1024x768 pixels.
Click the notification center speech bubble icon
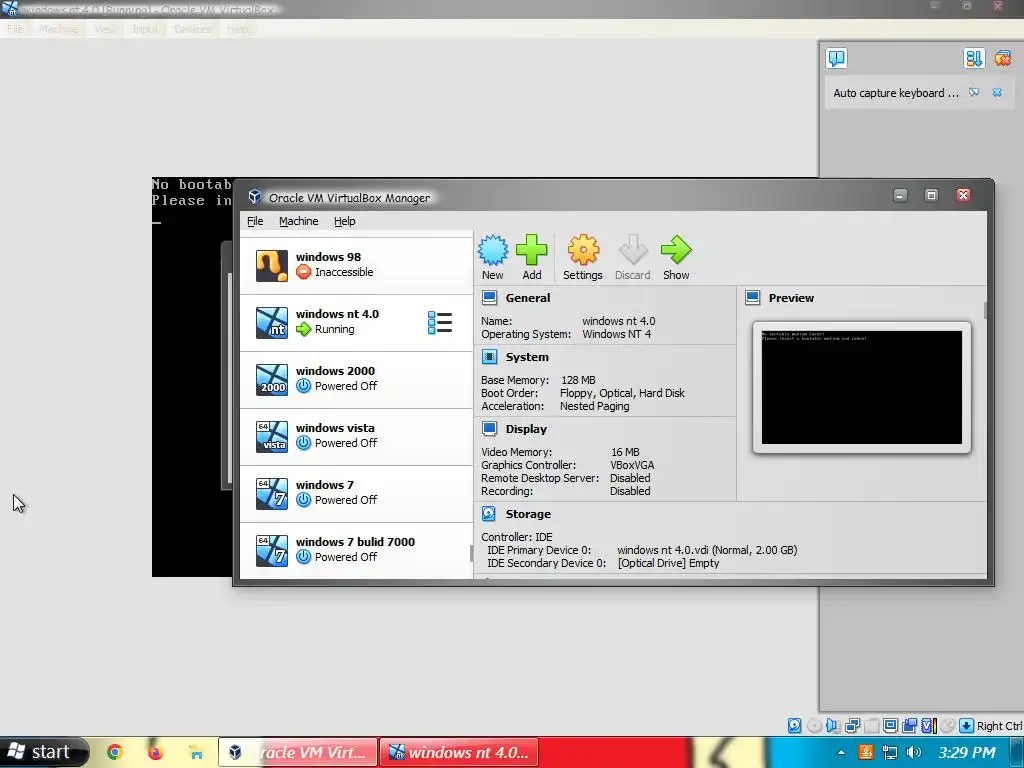837,58
